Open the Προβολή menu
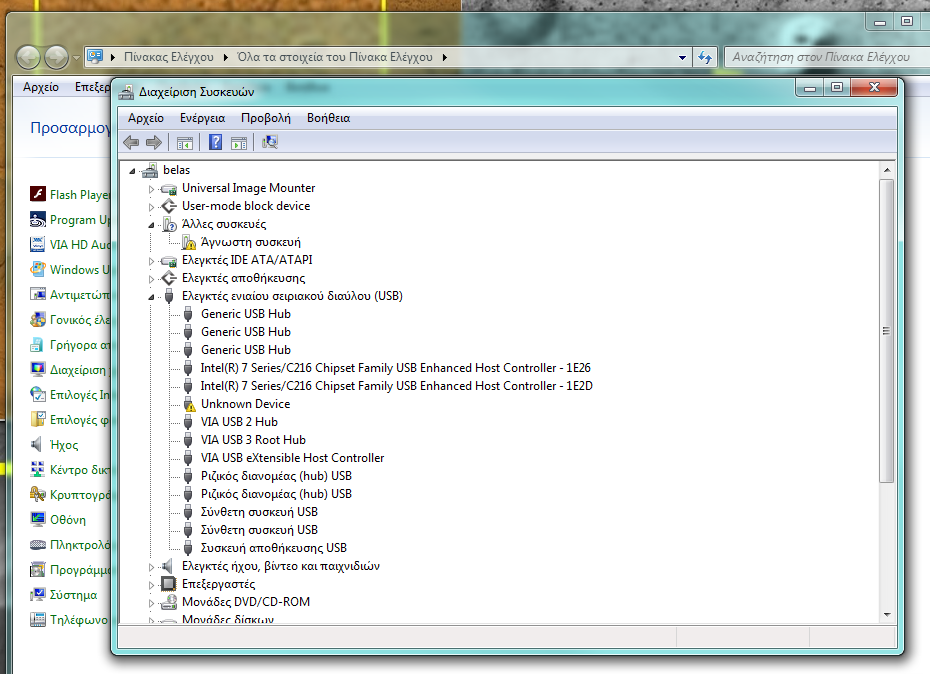 [265, 118]
